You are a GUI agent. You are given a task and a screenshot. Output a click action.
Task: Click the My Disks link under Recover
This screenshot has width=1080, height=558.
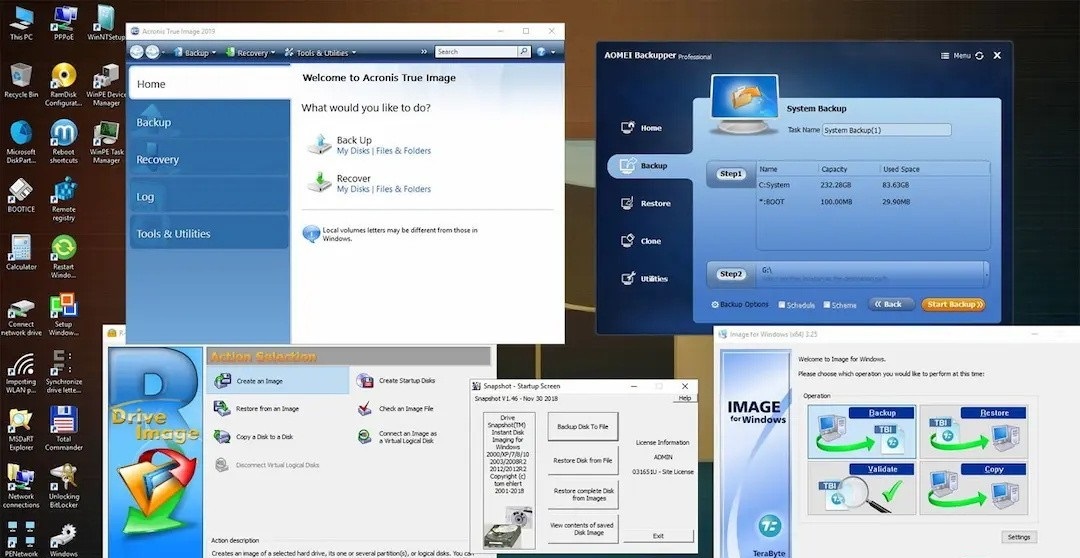tap(353, 189)
